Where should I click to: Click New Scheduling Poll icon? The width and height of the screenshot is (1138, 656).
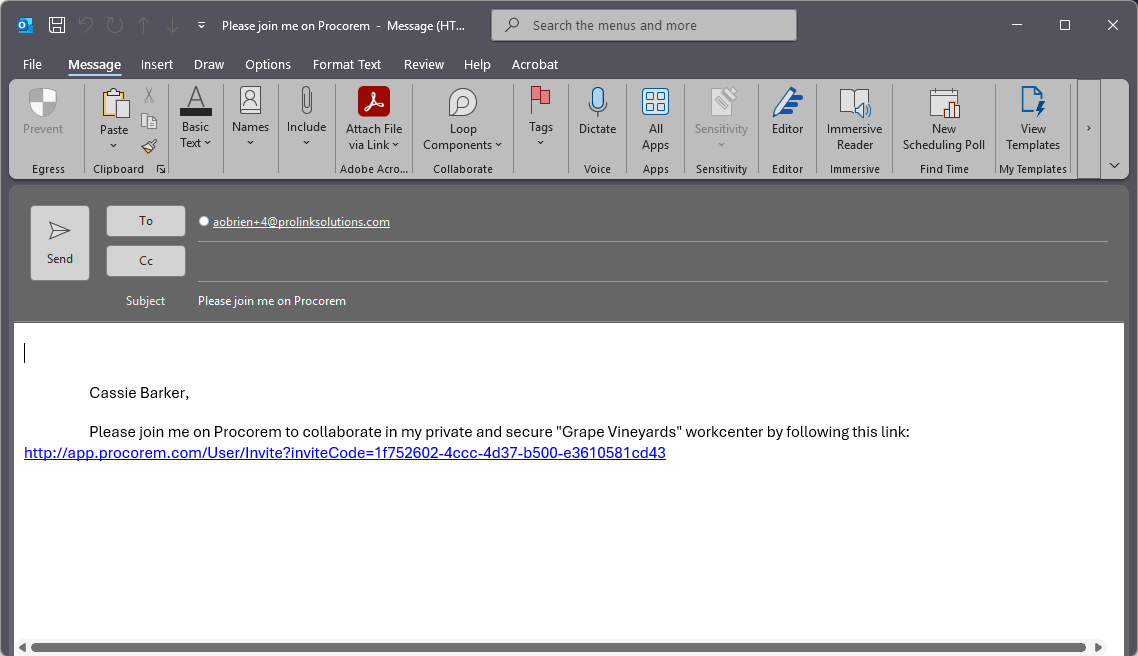tap(943, 103)
